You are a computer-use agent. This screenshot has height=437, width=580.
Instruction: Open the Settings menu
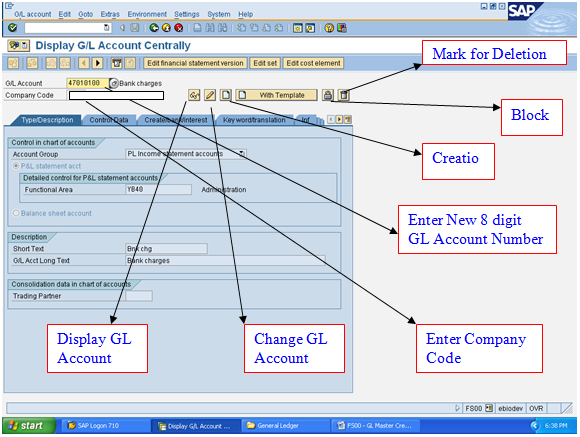pyautogui.click(x=186, y=14)
